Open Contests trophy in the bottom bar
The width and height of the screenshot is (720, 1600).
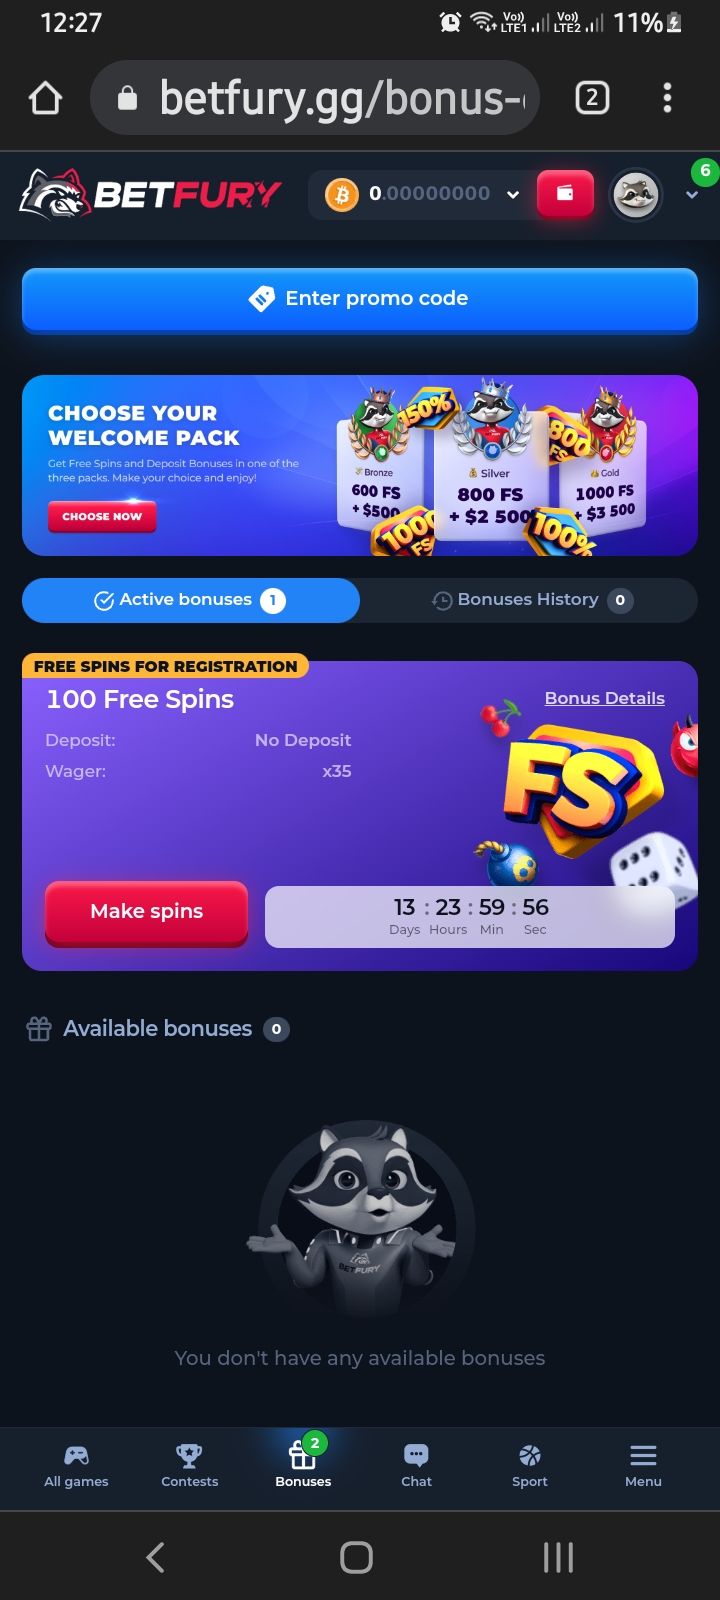coord(189,1466)
